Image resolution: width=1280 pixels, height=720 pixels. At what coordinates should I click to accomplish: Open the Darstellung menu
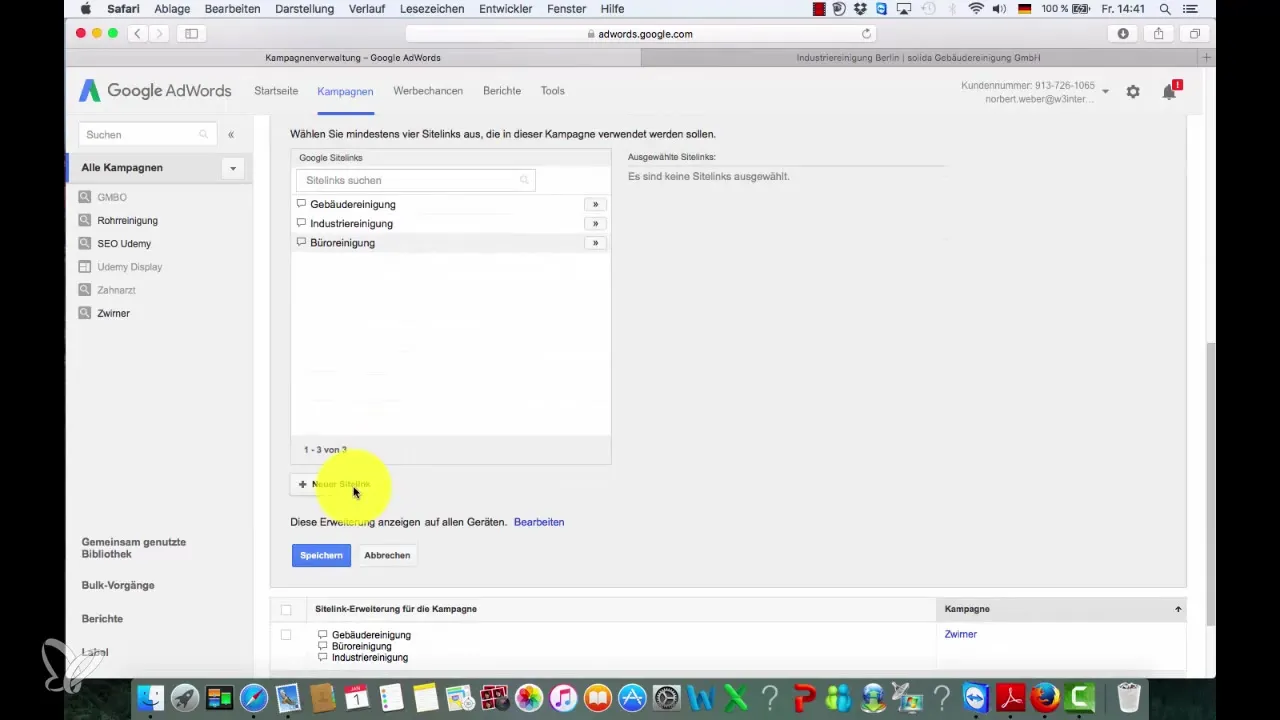tap(303, 9)
